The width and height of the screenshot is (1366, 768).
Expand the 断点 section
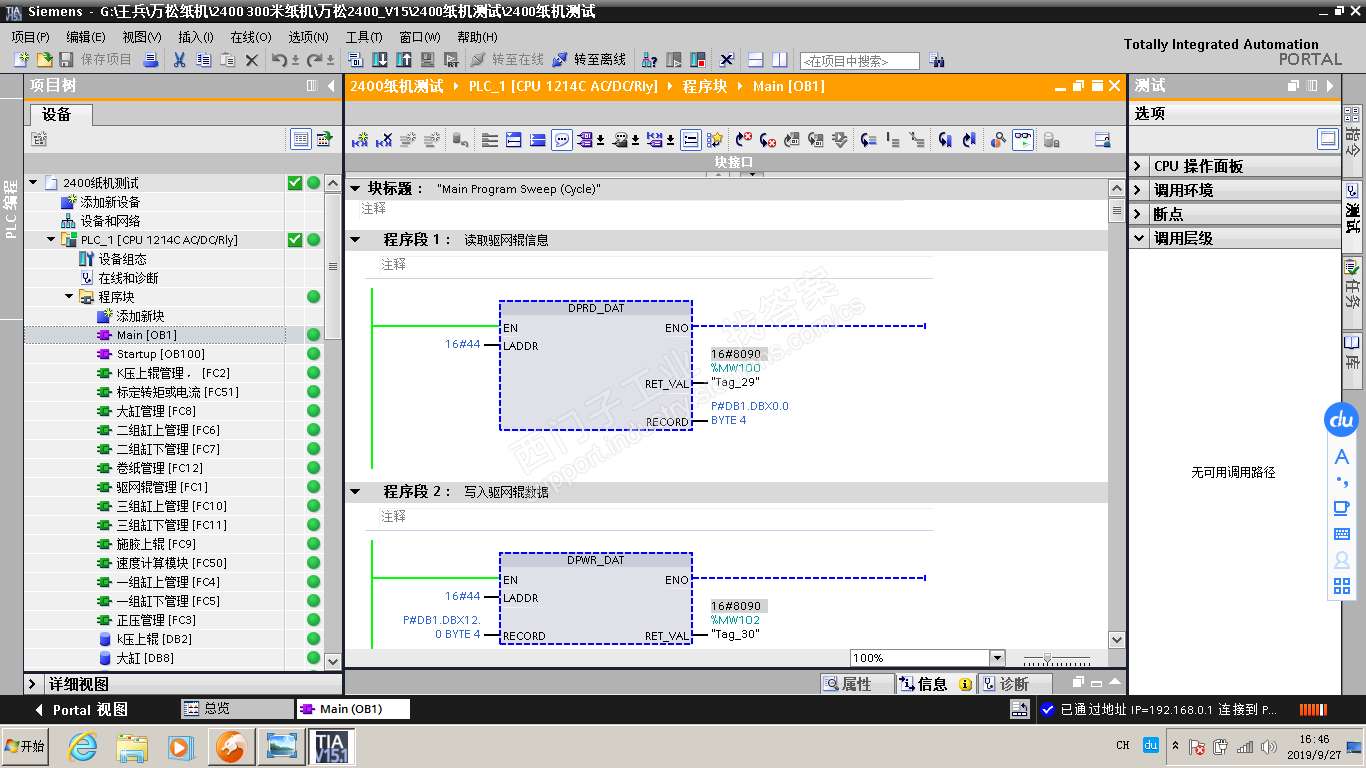tap(1139, 214)
